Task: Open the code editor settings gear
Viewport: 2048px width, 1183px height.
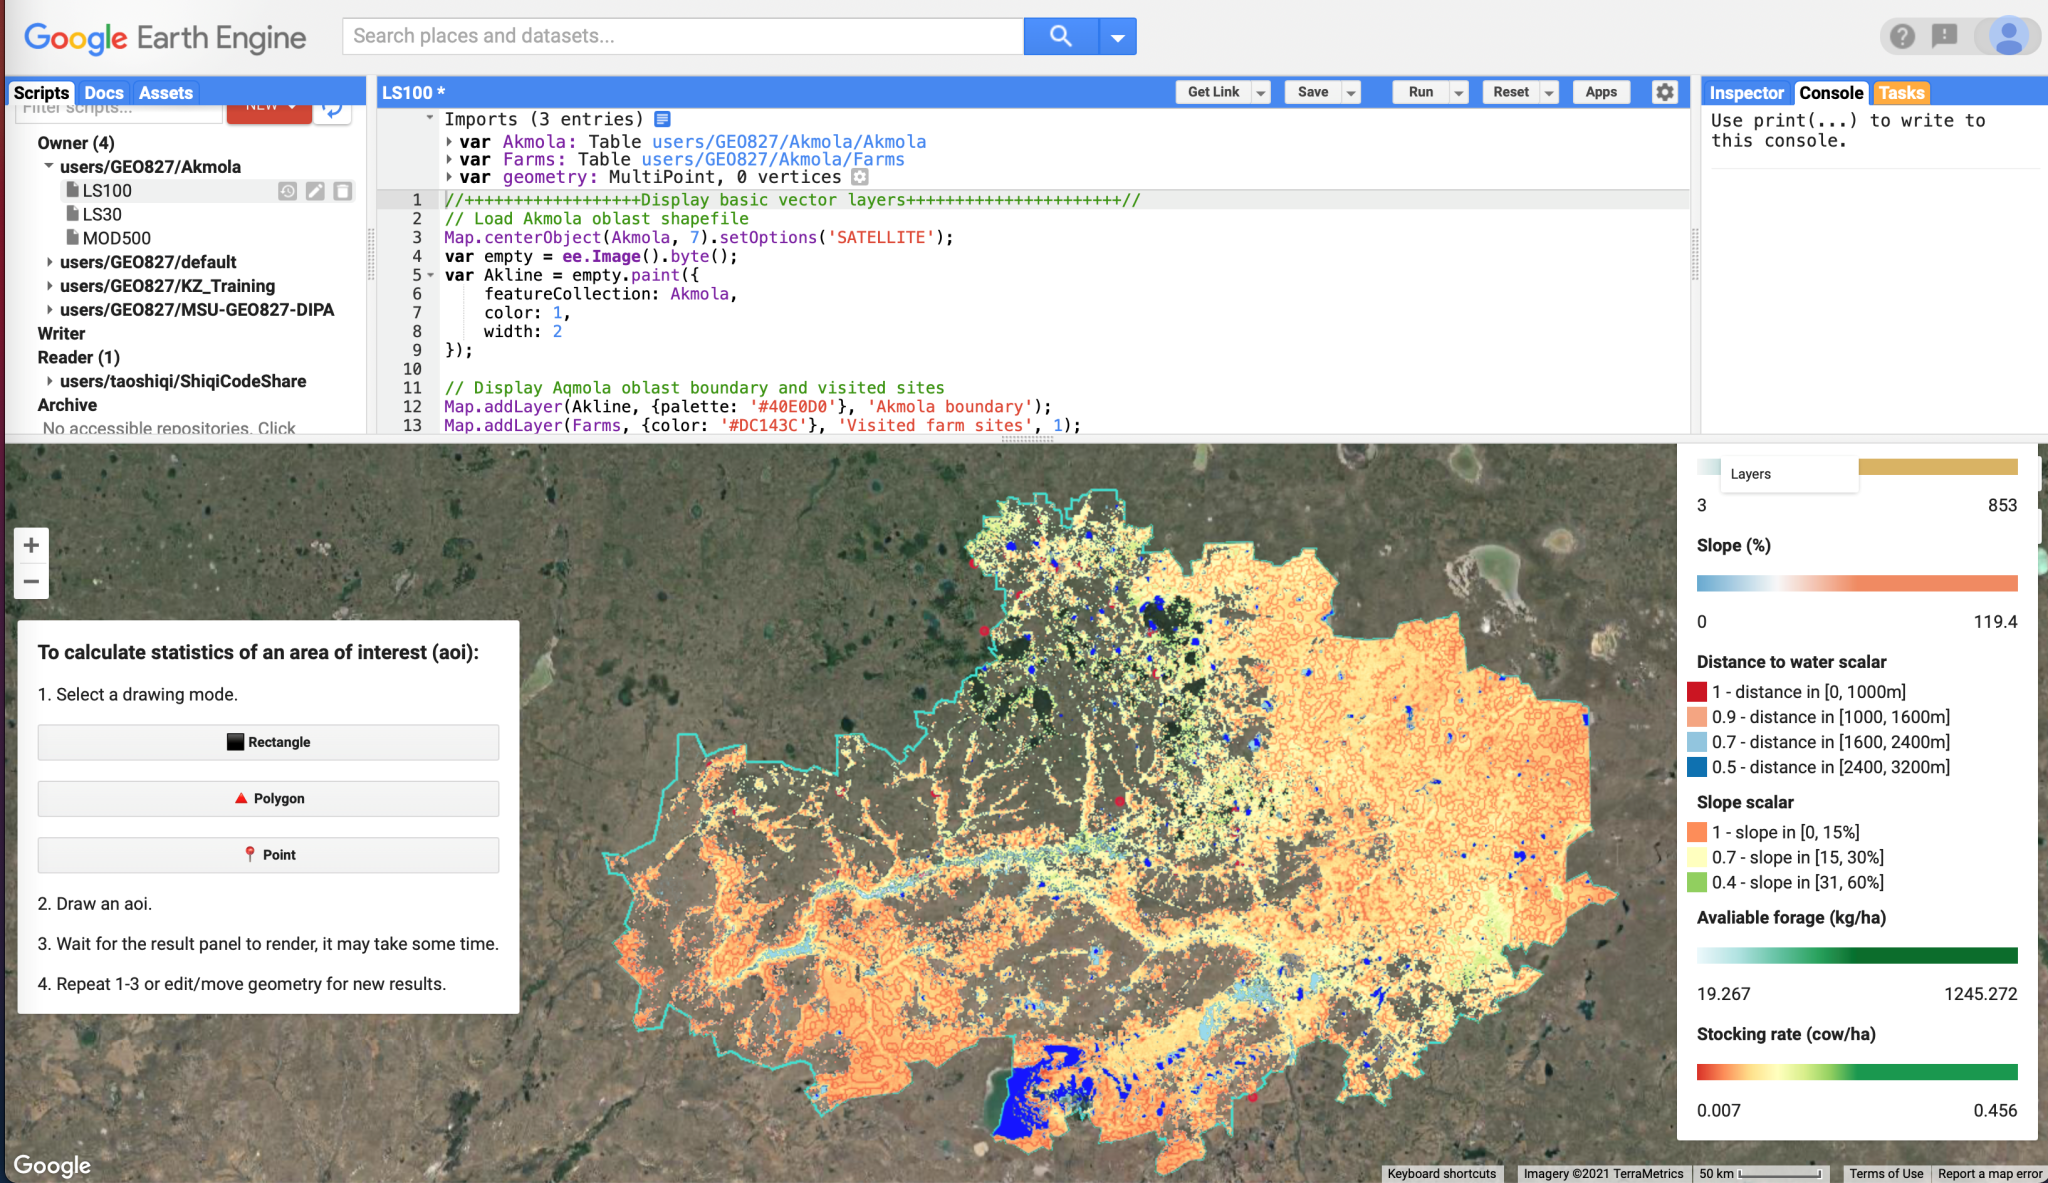Action: (1664, 92)
